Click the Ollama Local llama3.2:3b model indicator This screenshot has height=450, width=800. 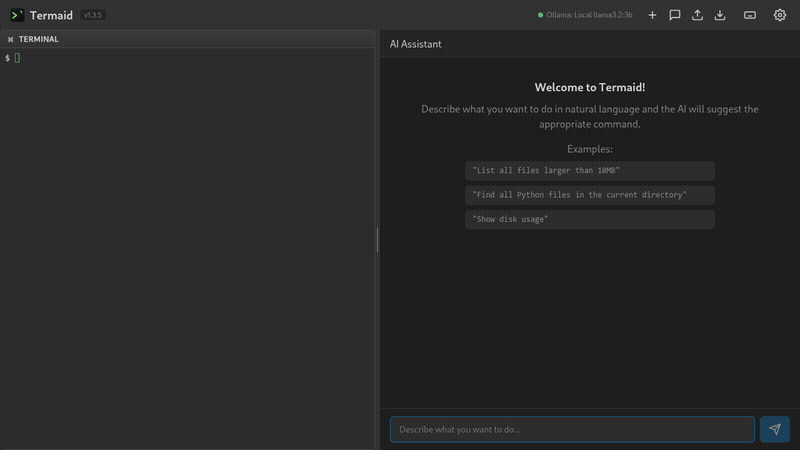pos(589,15)
